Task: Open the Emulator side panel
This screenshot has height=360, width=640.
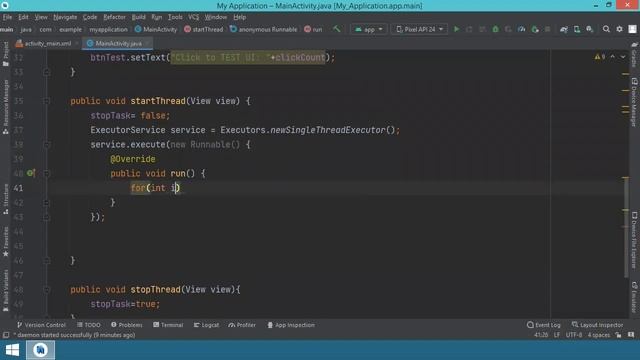Action: [x=634, y=296]
